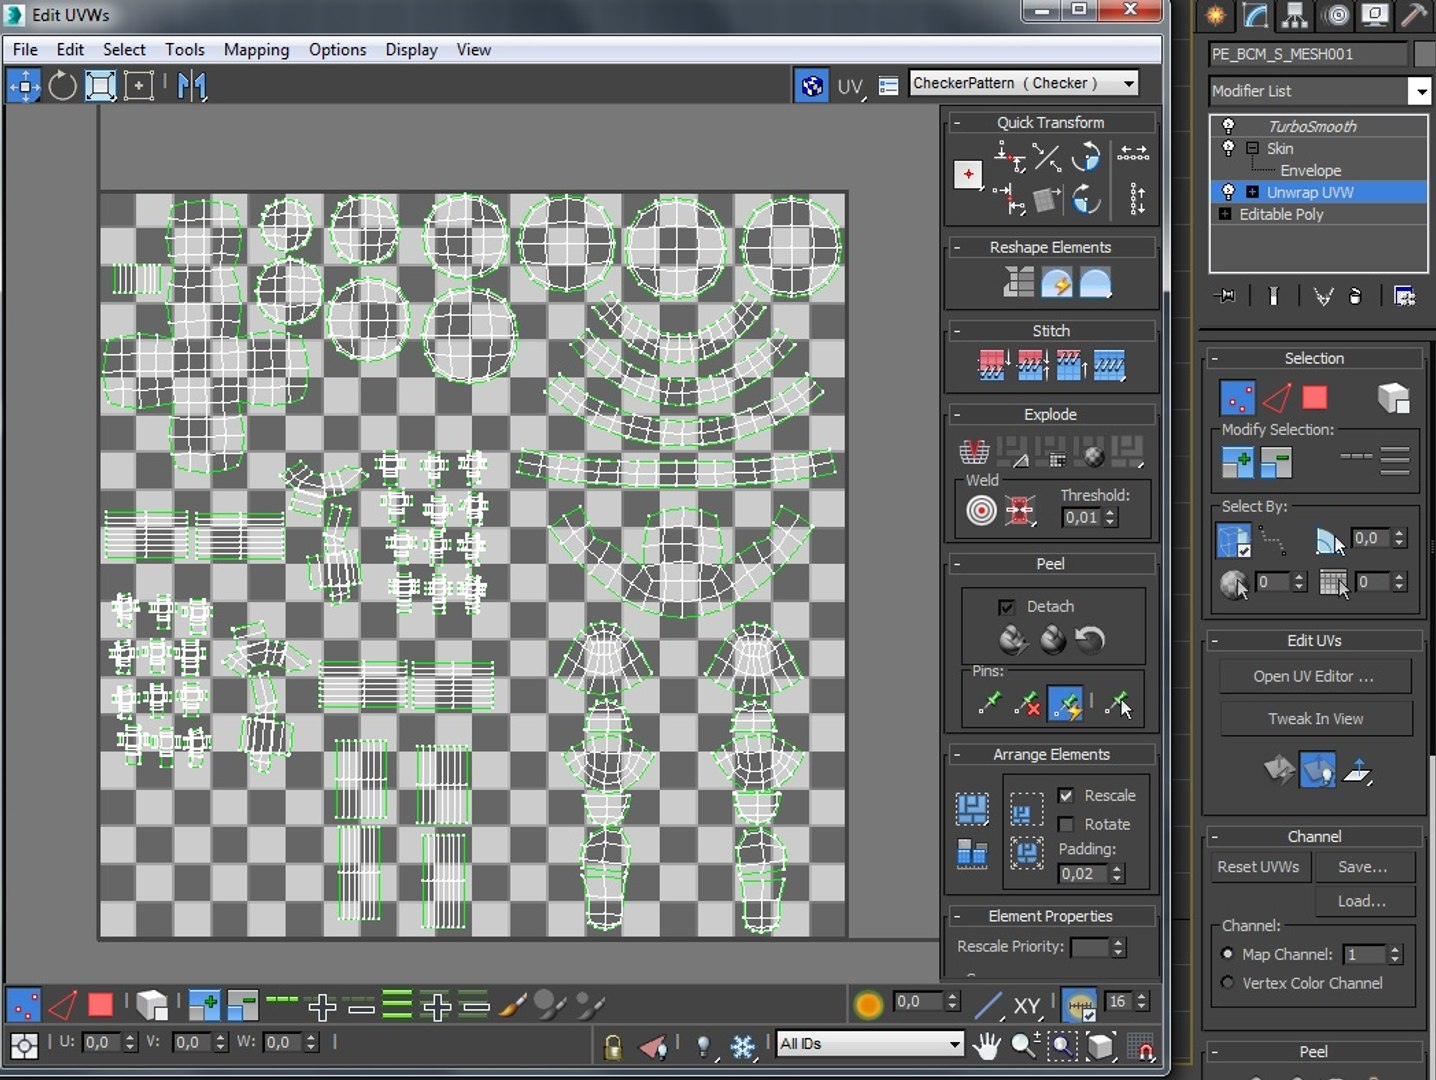Click the Tweak In View button
The width and height of the screenshot is (1436, 1080).
[x=1314, y=719]
